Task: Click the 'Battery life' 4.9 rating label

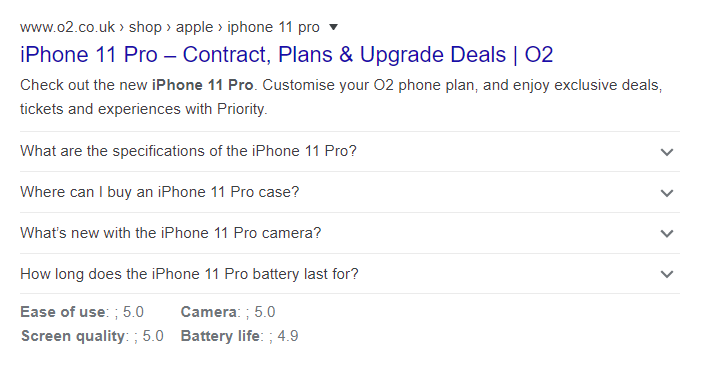Action: coord(220,336)
